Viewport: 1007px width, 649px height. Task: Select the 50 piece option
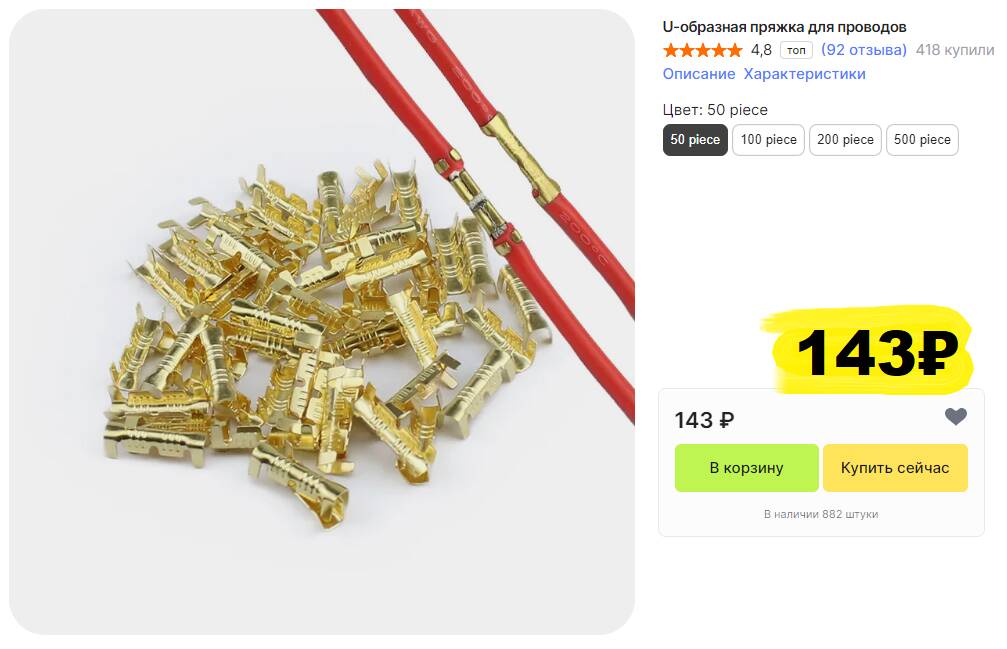pos(695,140)
